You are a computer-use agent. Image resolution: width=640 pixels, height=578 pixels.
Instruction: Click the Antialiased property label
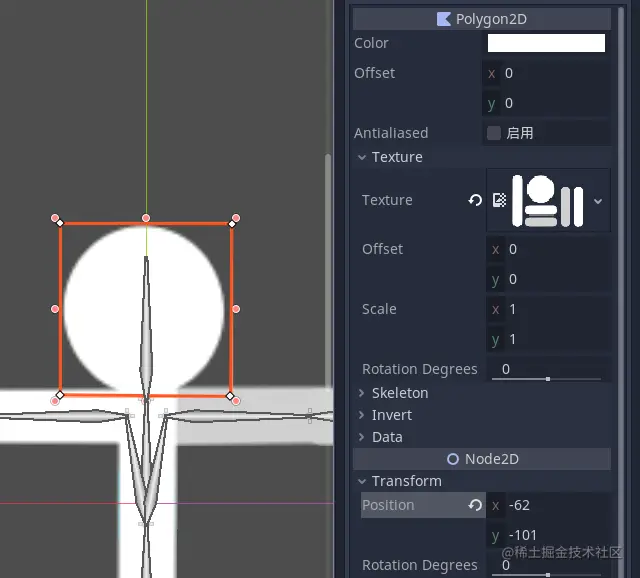[x=391, y=133]
